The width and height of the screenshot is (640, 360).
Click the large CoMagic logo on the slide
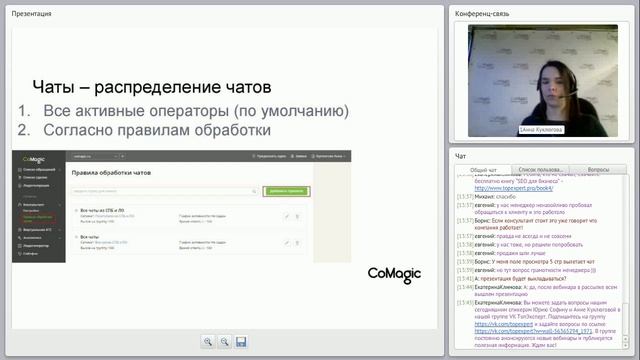[394, 275]
